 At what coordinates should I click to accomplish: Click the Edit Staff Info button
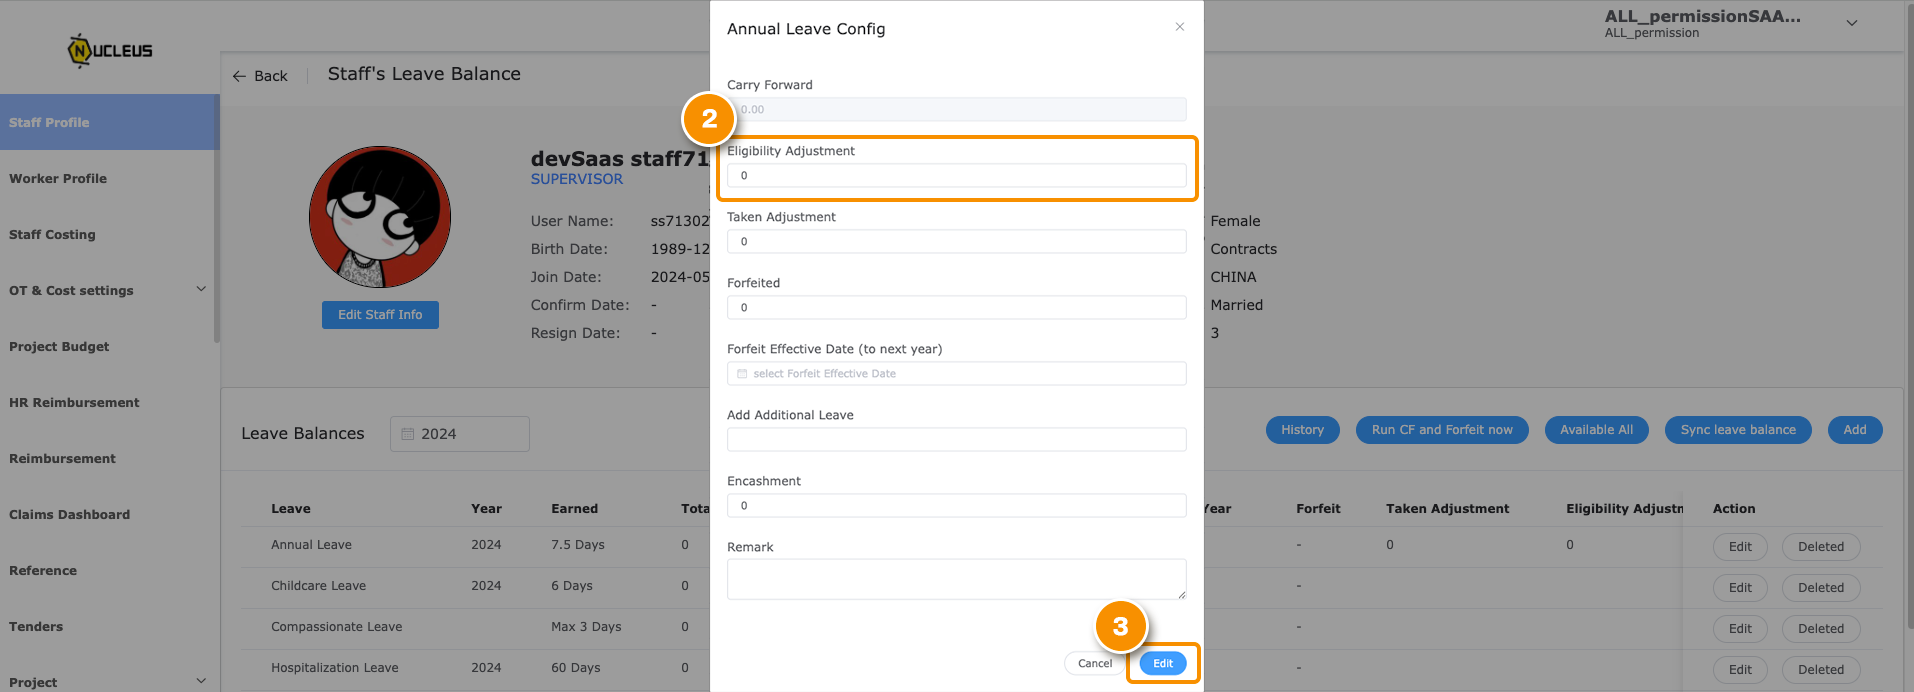[380, 315]
